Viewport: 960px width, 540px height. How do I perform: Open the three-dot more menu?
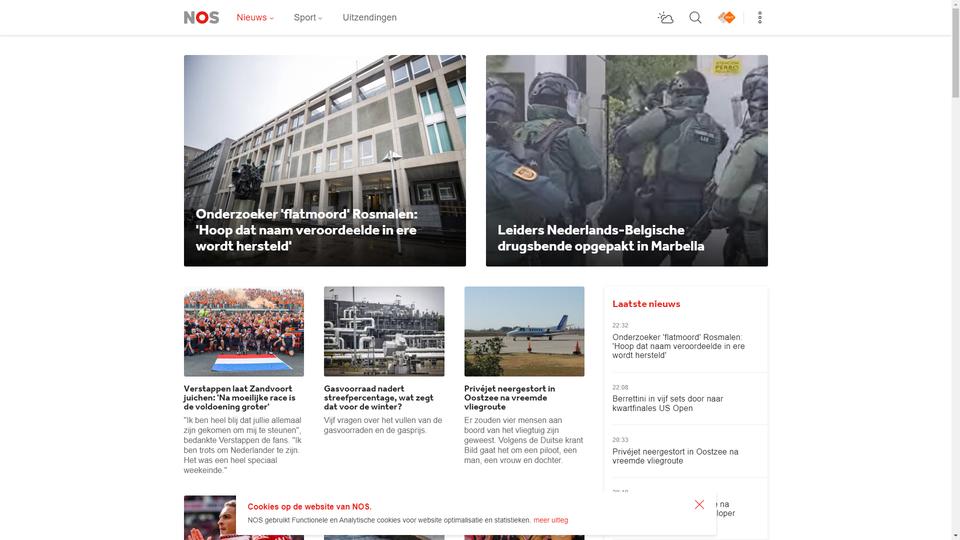(x=760, y=18)
